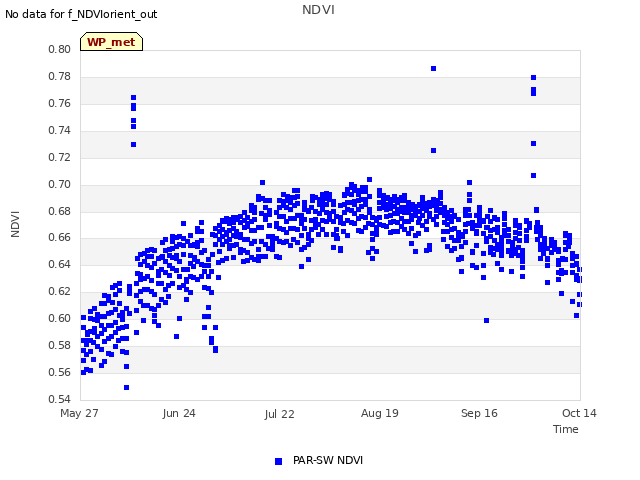The height and width of the screenshot is (480, 640).
Task: Click the vertical NDVI axis label
Action: point(15,224)
